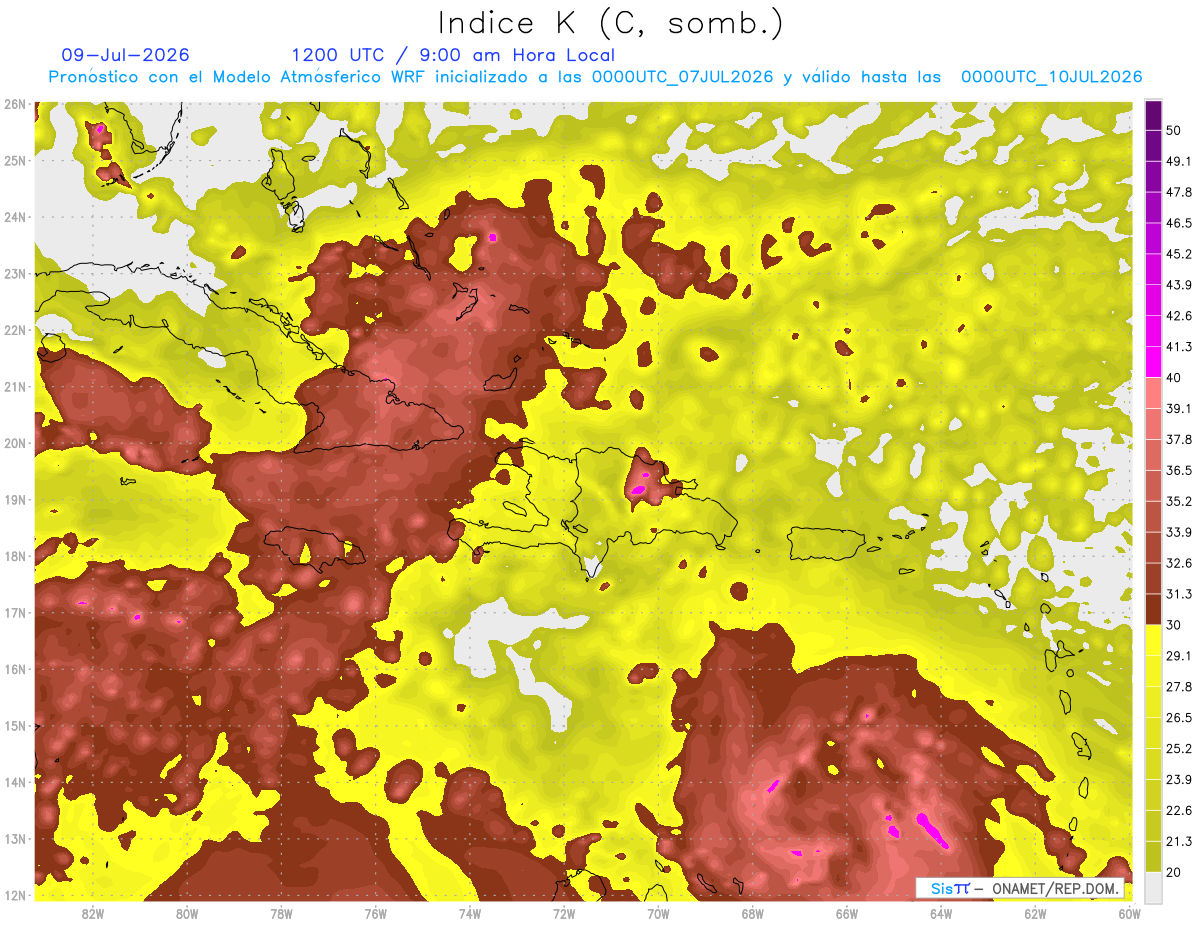Click the longitude label '82W'
The height and width of the screenshot is (927, 1200).
tap(92, 913)
